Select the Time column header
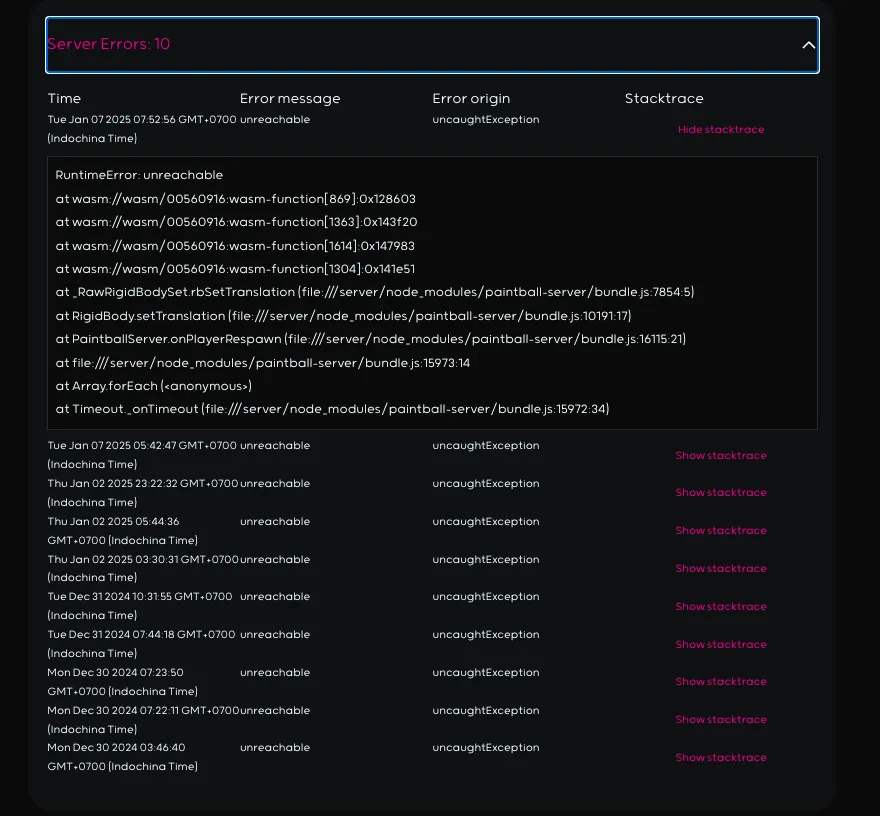Viewport: 880px width, 816px height. (64, 98)
